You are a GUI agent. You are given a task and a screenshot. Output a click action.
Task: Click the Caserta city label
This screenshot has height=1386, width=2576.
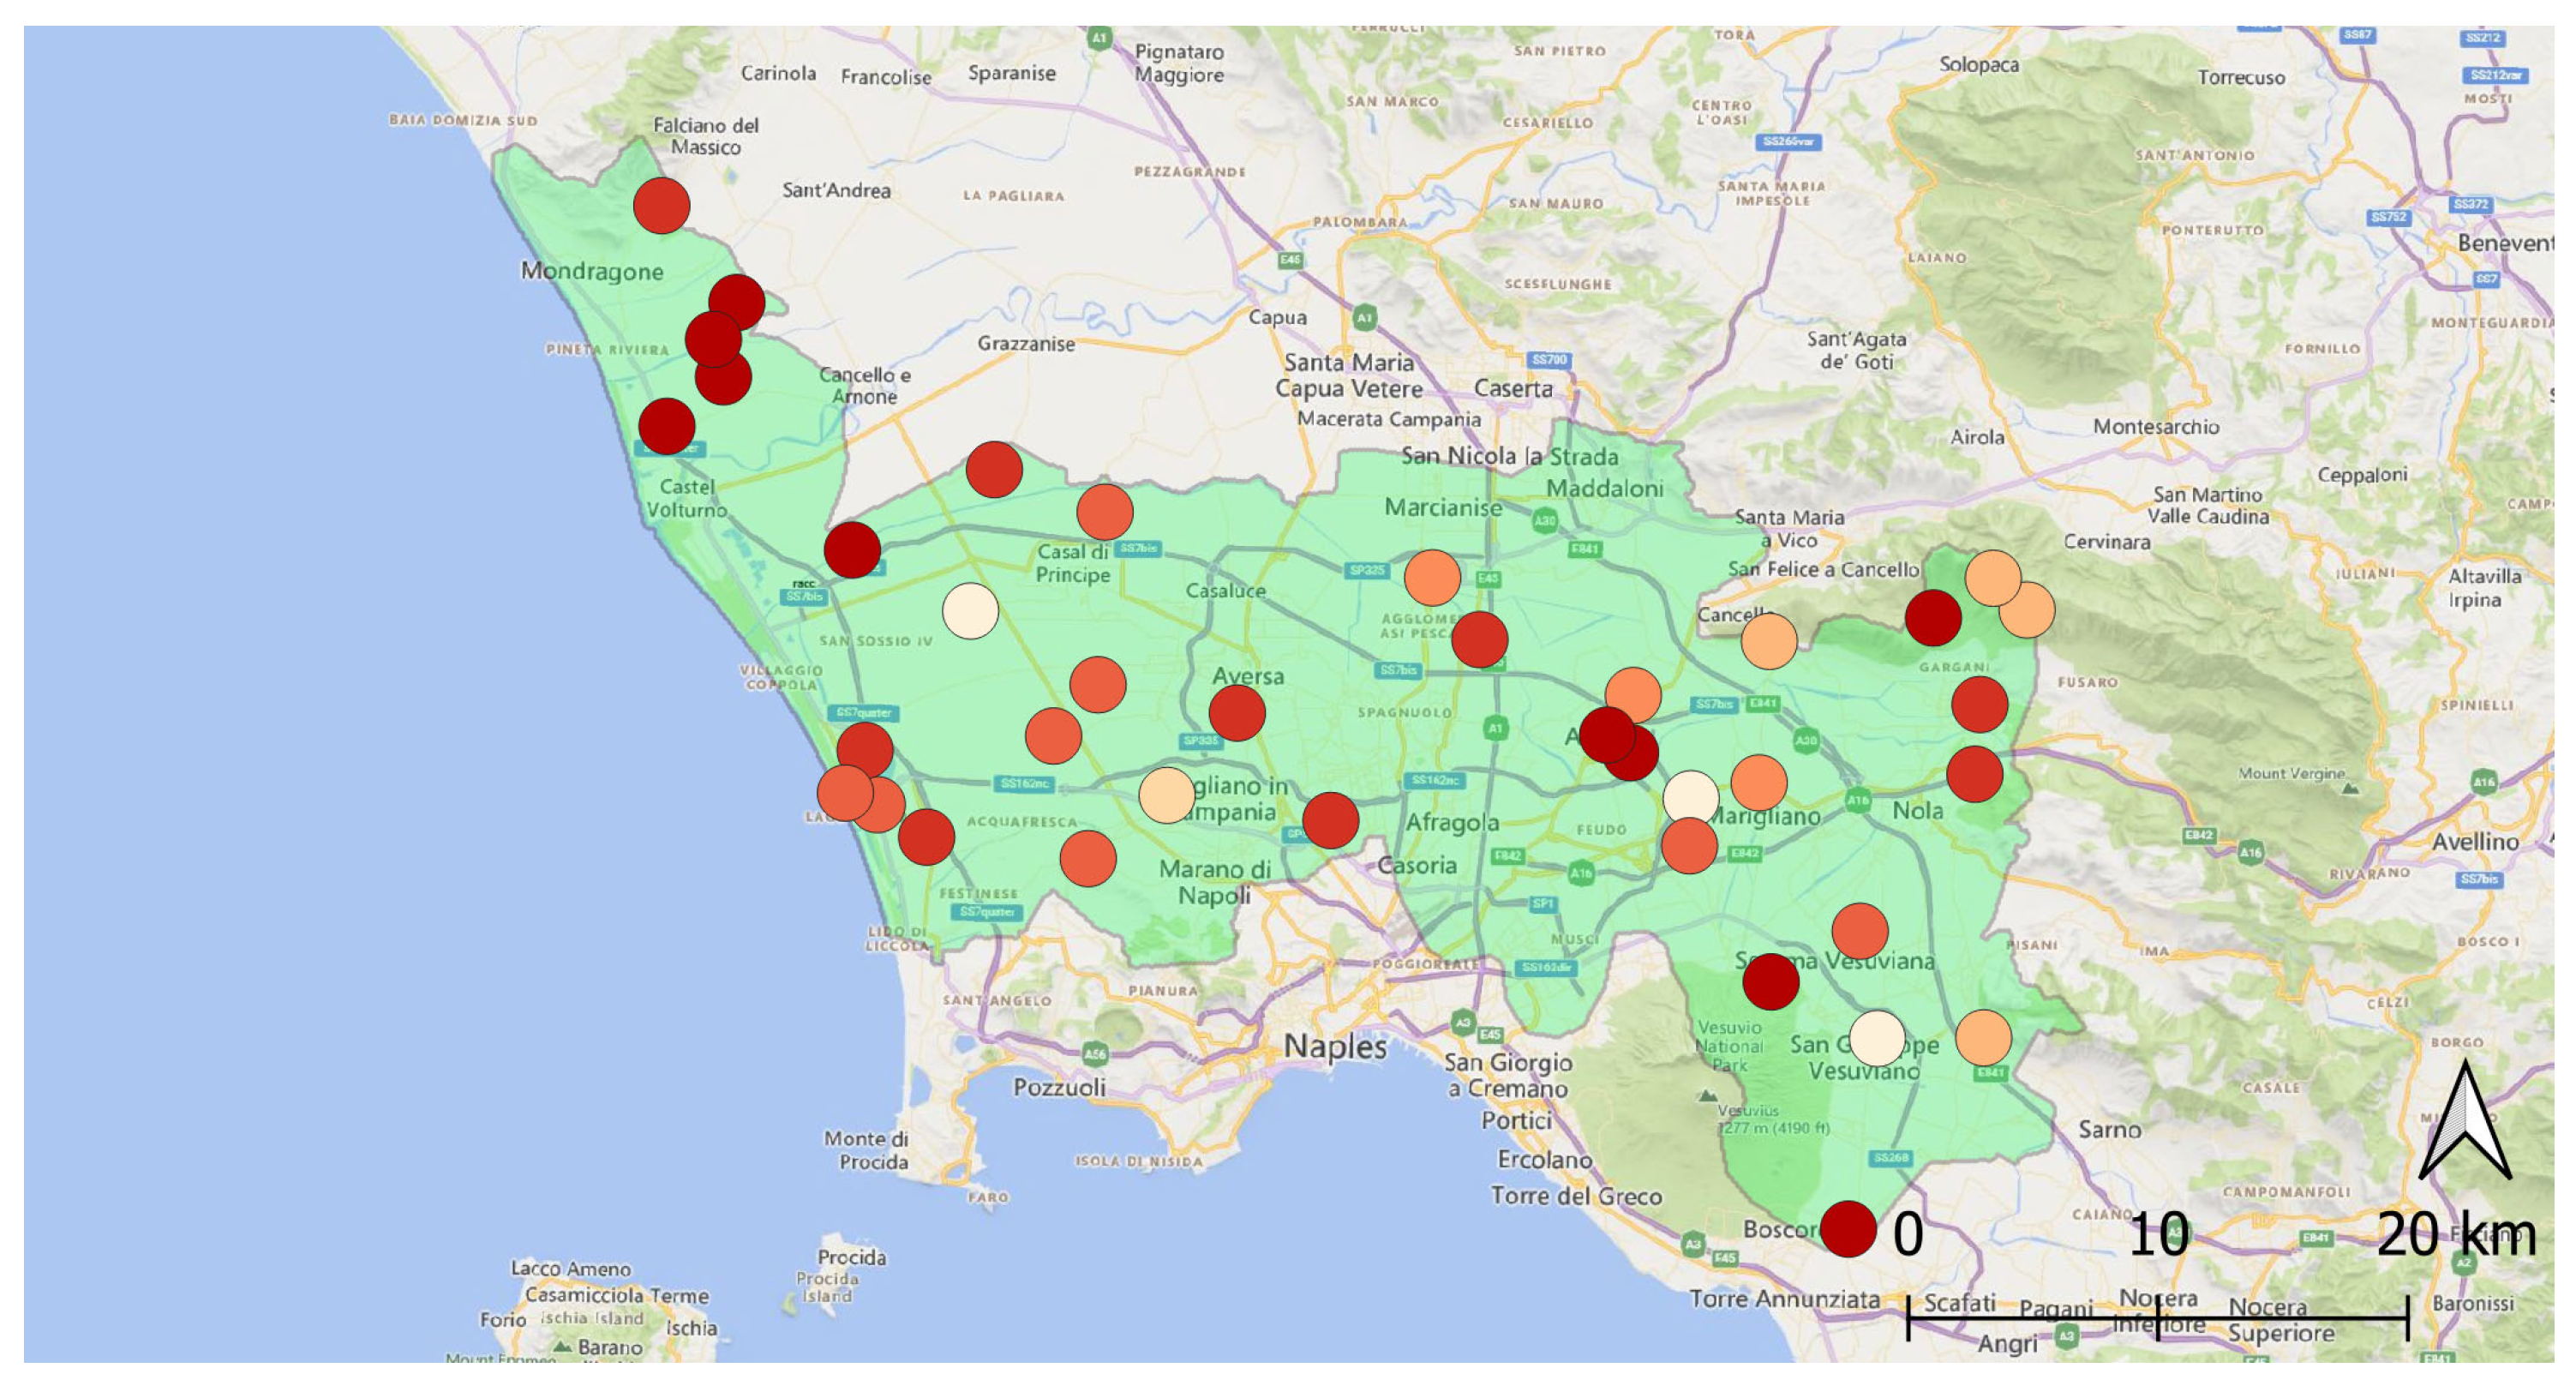coord(1513,389)
